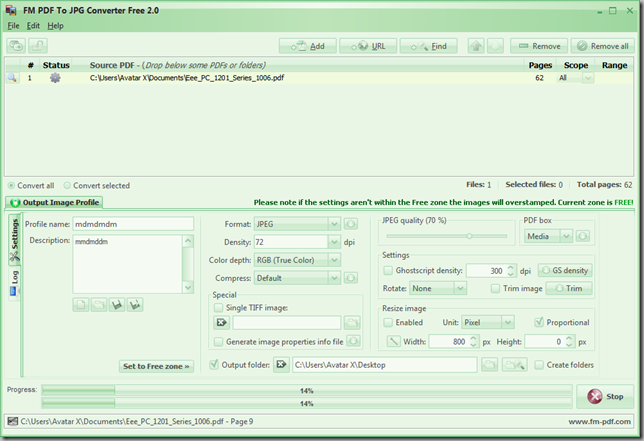The width and height of the screenshot is (644, 441).
Task: Toggle the Ghostscript density checkbox
Action: pyautogui.click(x=388, y=271)
